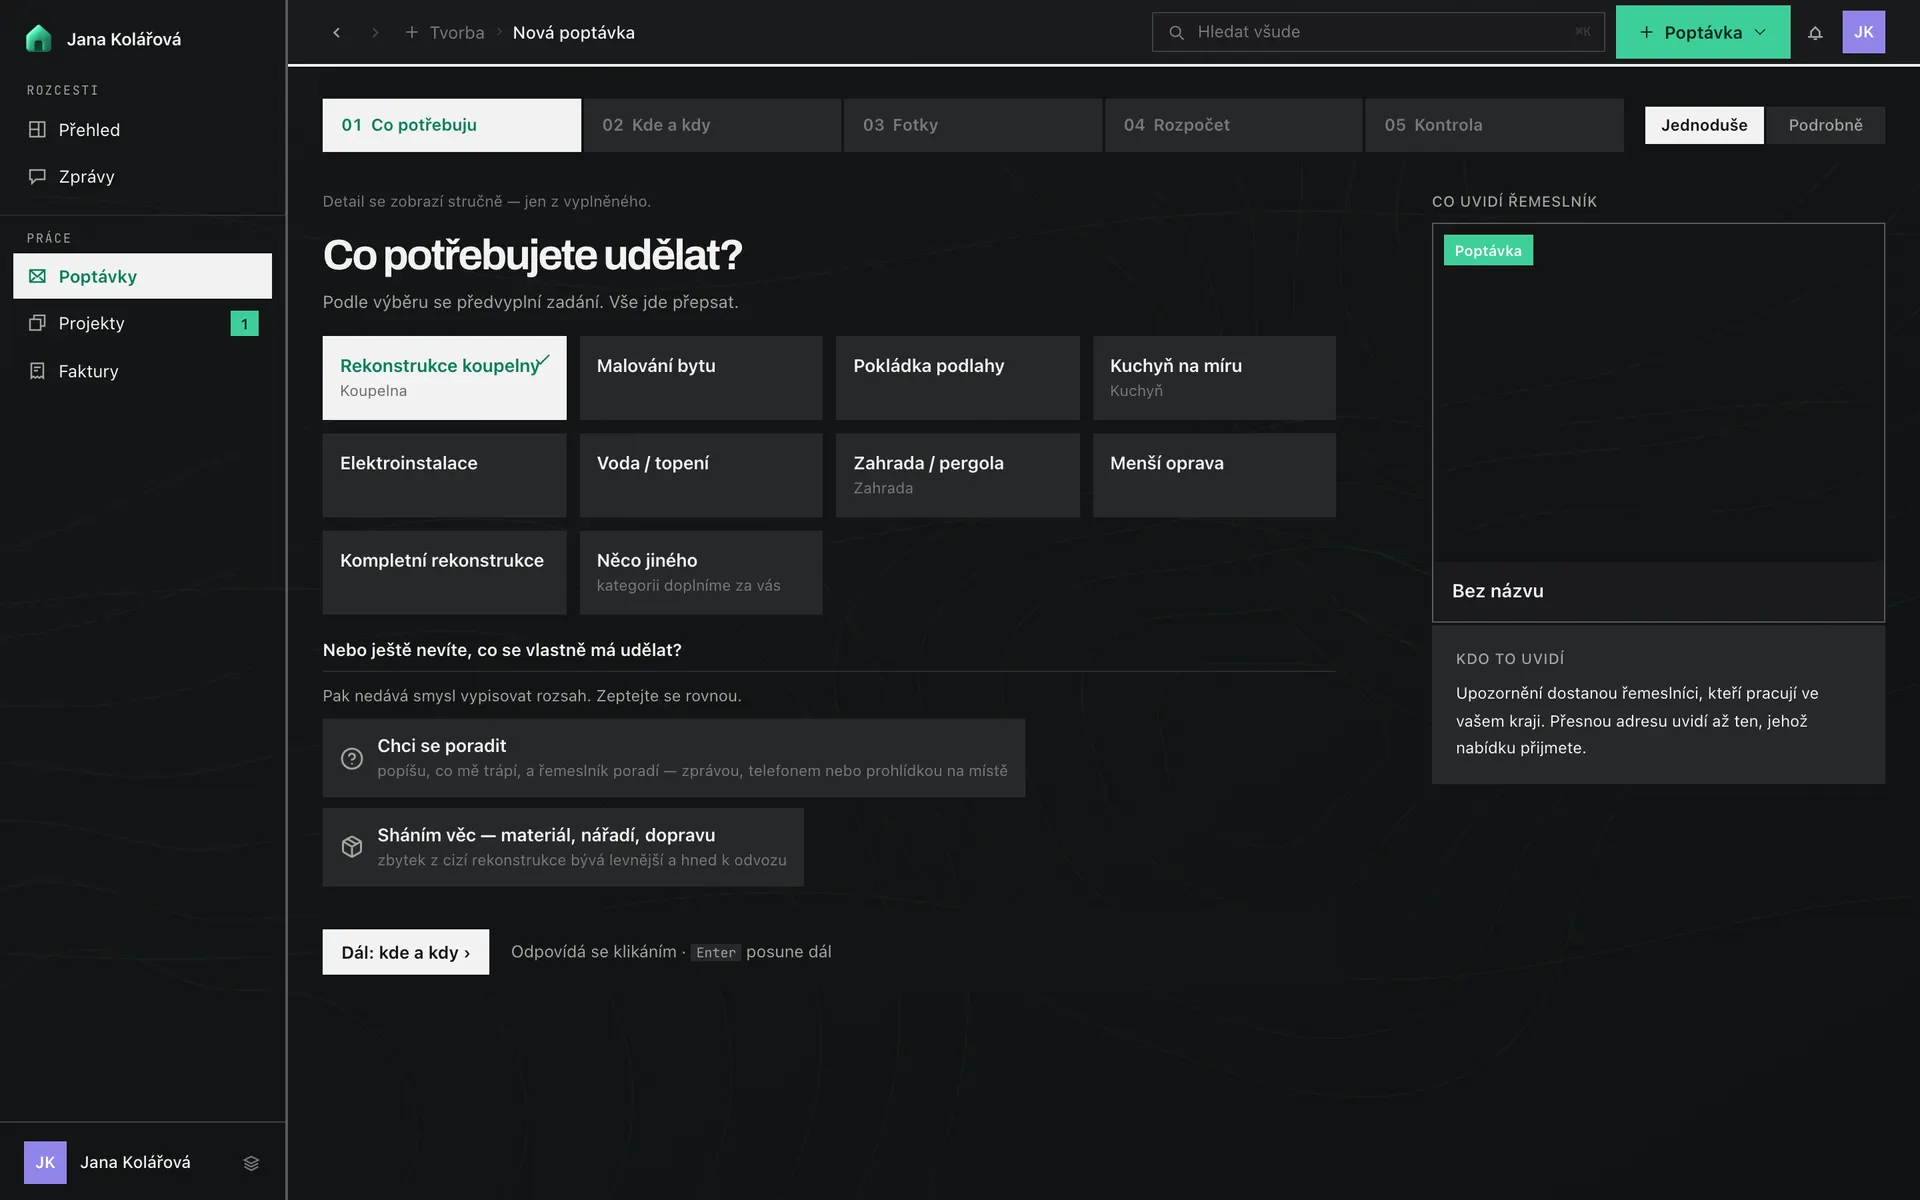Go back with the left arrow
Viewport: 1920px width, 1200px height.
tap(337, 32)
